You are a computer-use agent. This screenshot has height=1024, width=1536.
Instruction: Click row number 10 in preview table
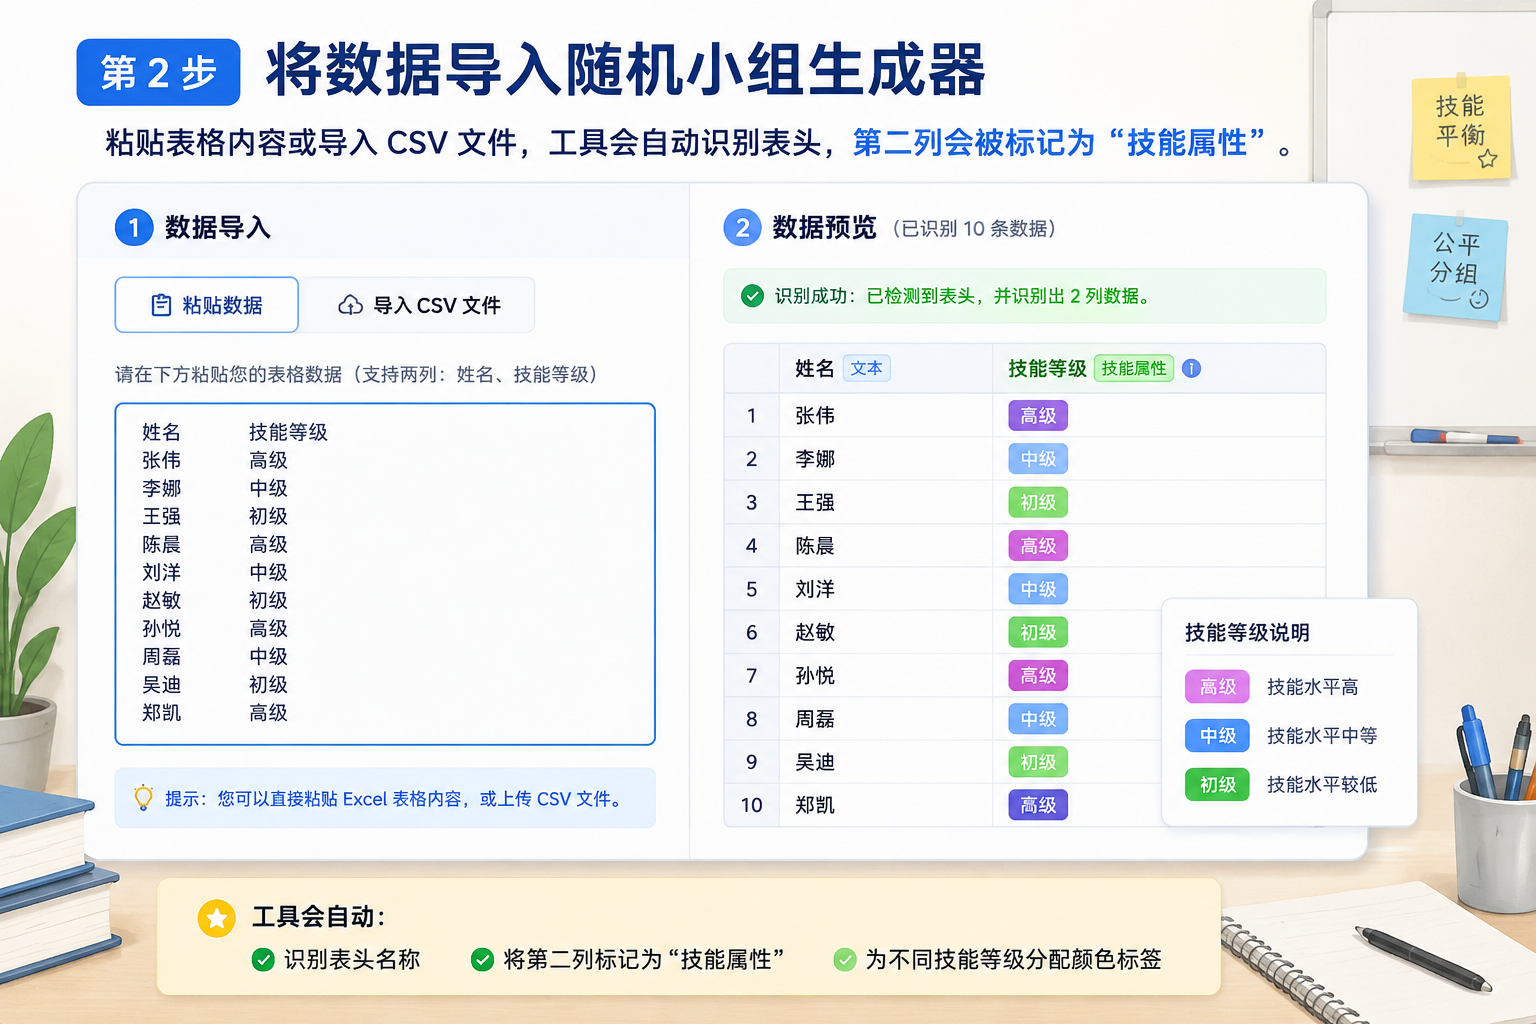coord(751,805)
